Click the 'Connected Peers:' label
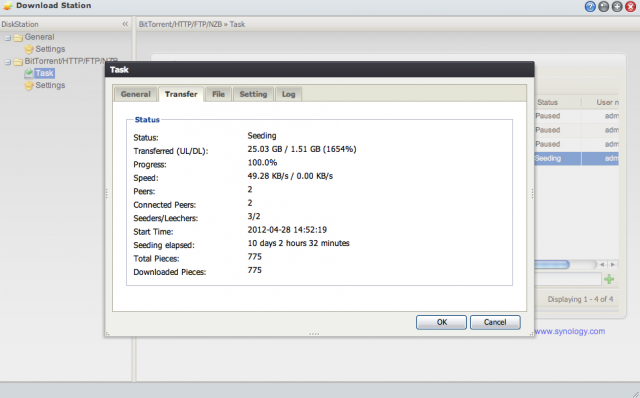 click(x=164, y=205)
